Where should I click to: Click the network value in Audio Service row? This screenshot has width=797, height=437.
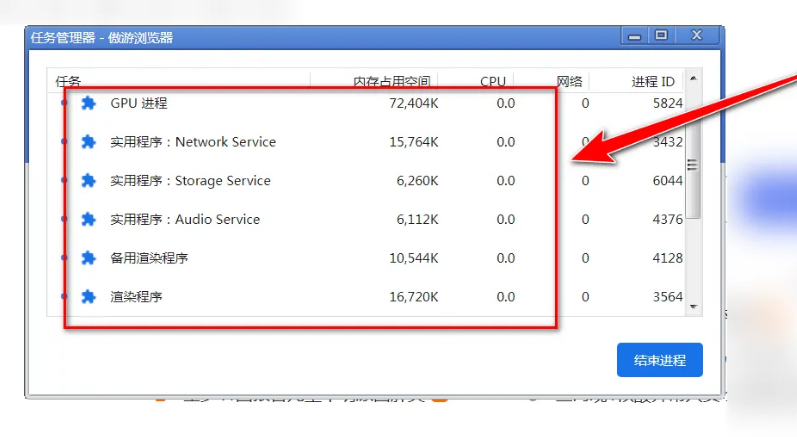[x=585, y=220]
